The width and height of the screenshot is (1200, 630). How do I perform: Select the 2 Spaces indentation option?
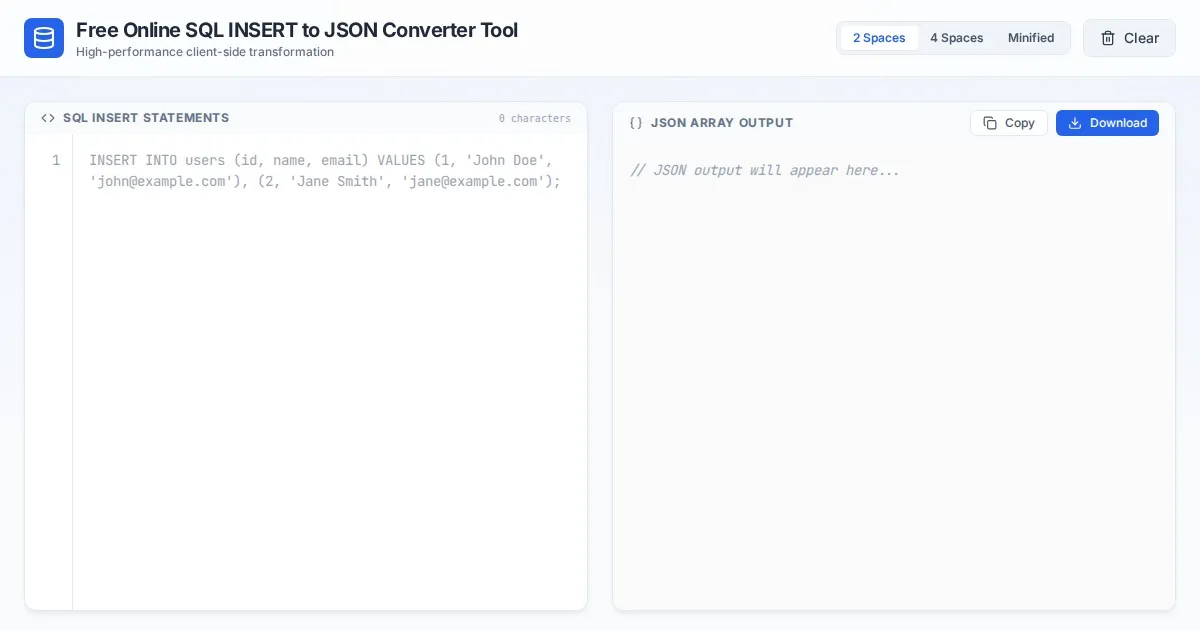[x=879, y=38]
